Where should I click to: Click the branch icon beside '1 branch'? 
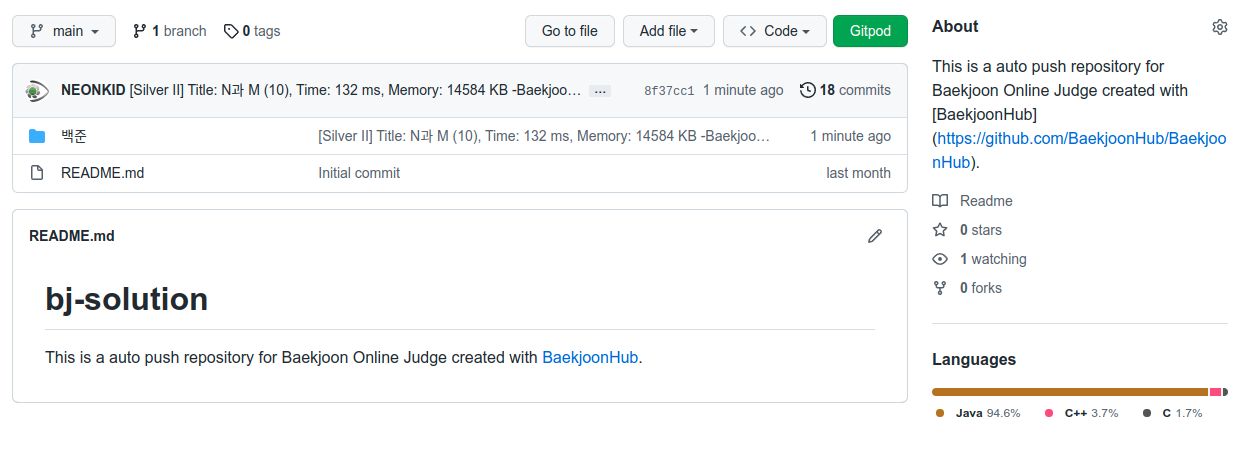click(x=140, y=31)
